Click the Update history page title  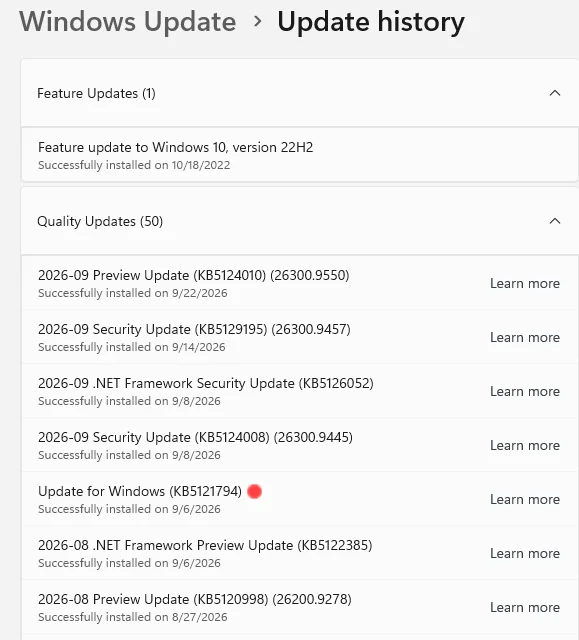371,22
